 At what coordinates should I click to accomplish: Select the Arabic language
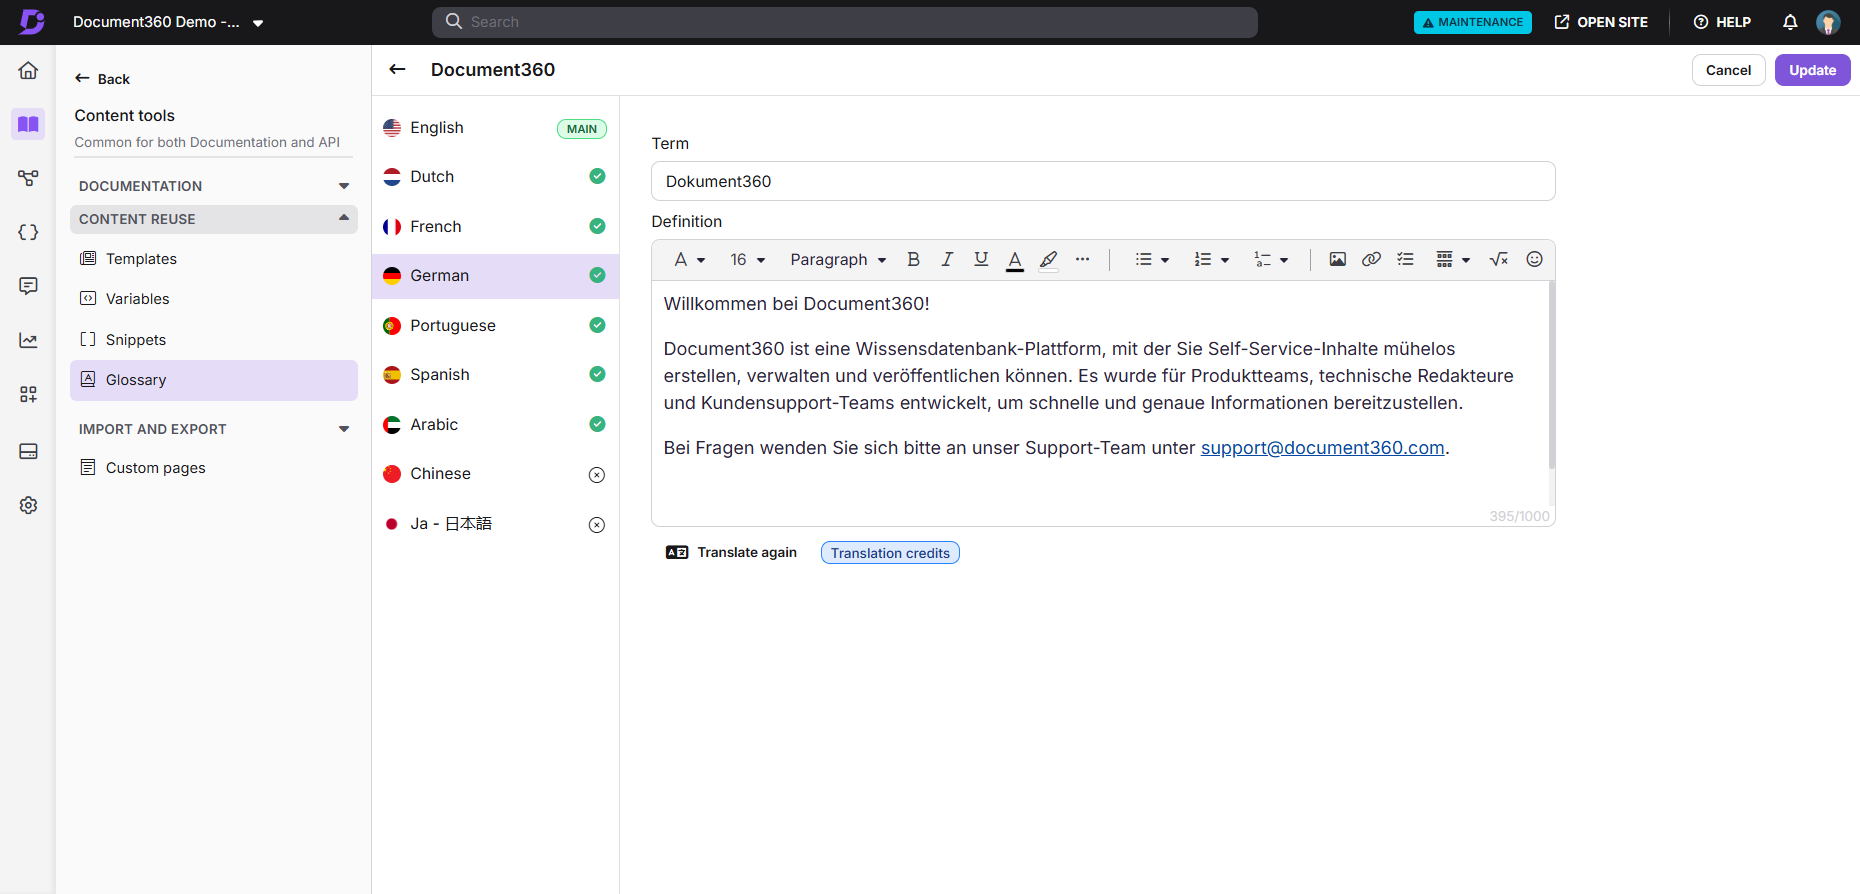495,425
